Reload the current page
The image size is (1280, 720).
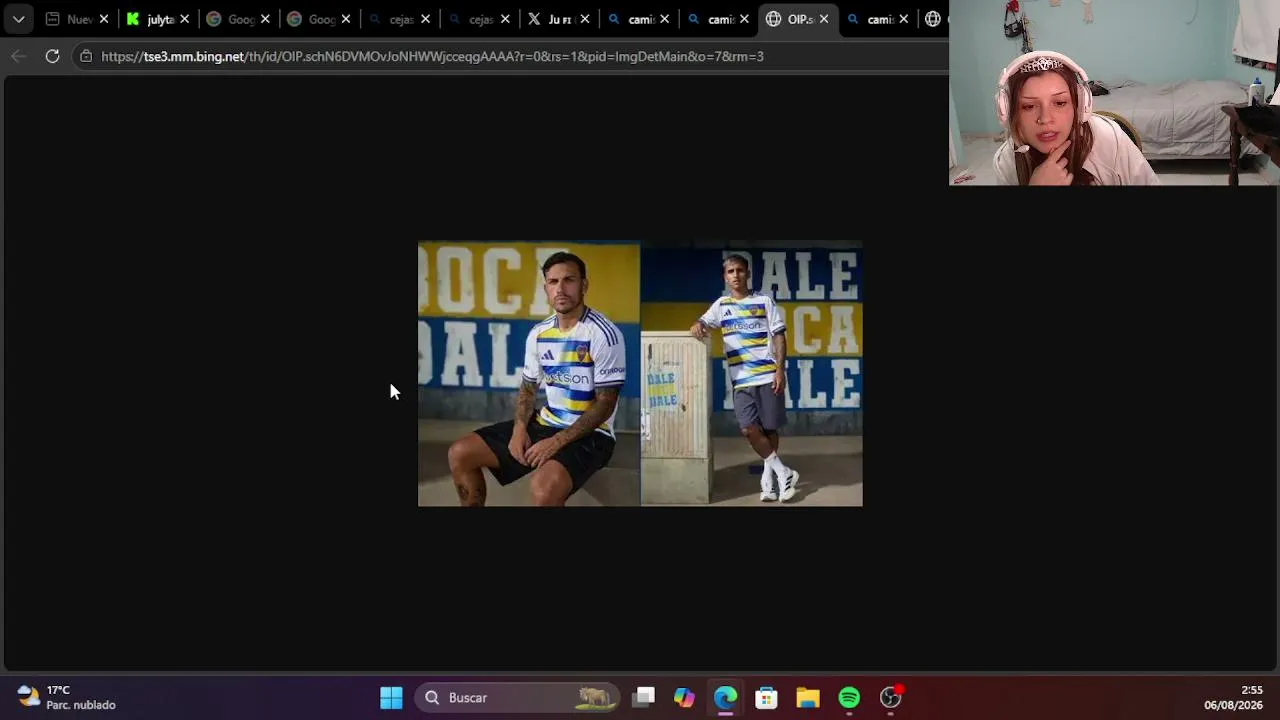[52, 56]
